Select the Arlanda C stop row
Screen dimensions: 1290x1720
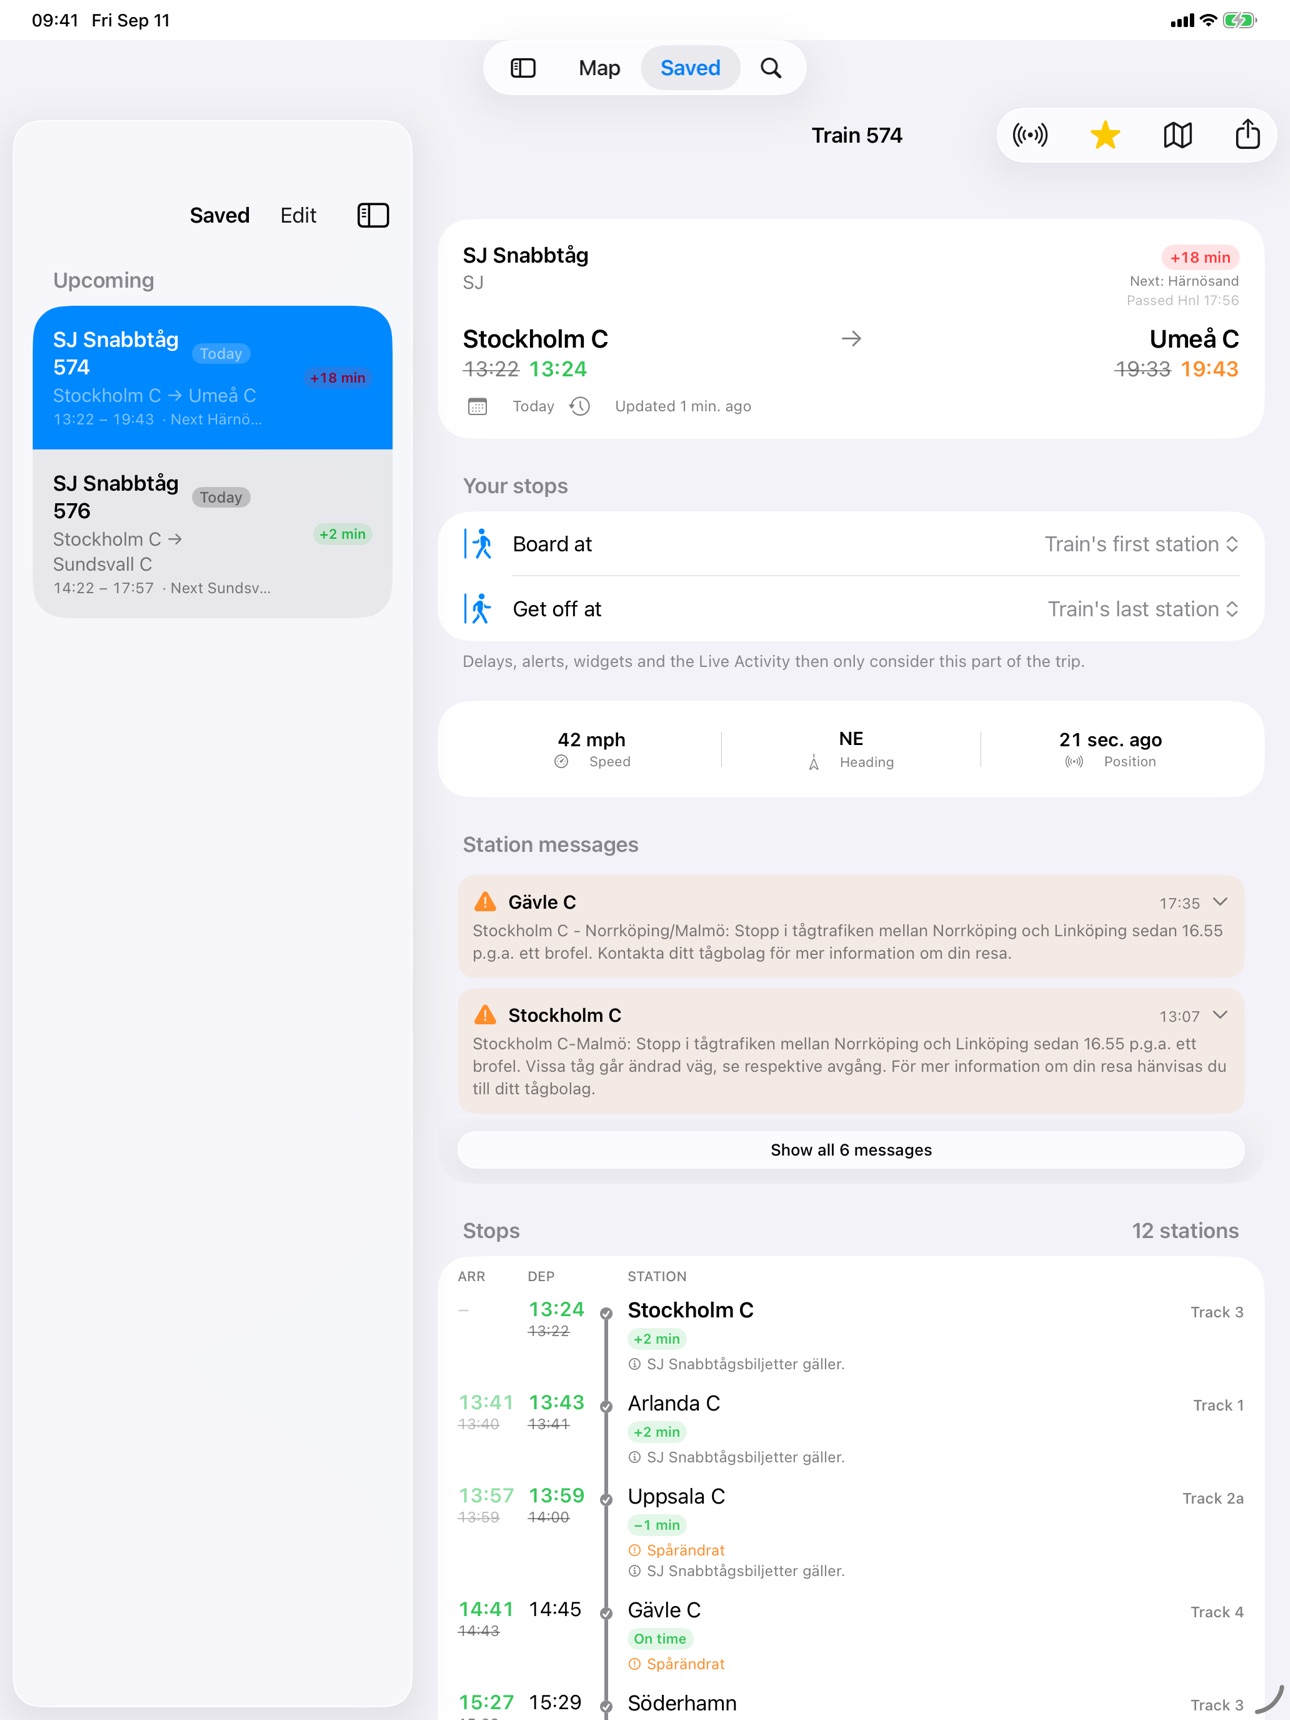click(x=851, y=1428)
